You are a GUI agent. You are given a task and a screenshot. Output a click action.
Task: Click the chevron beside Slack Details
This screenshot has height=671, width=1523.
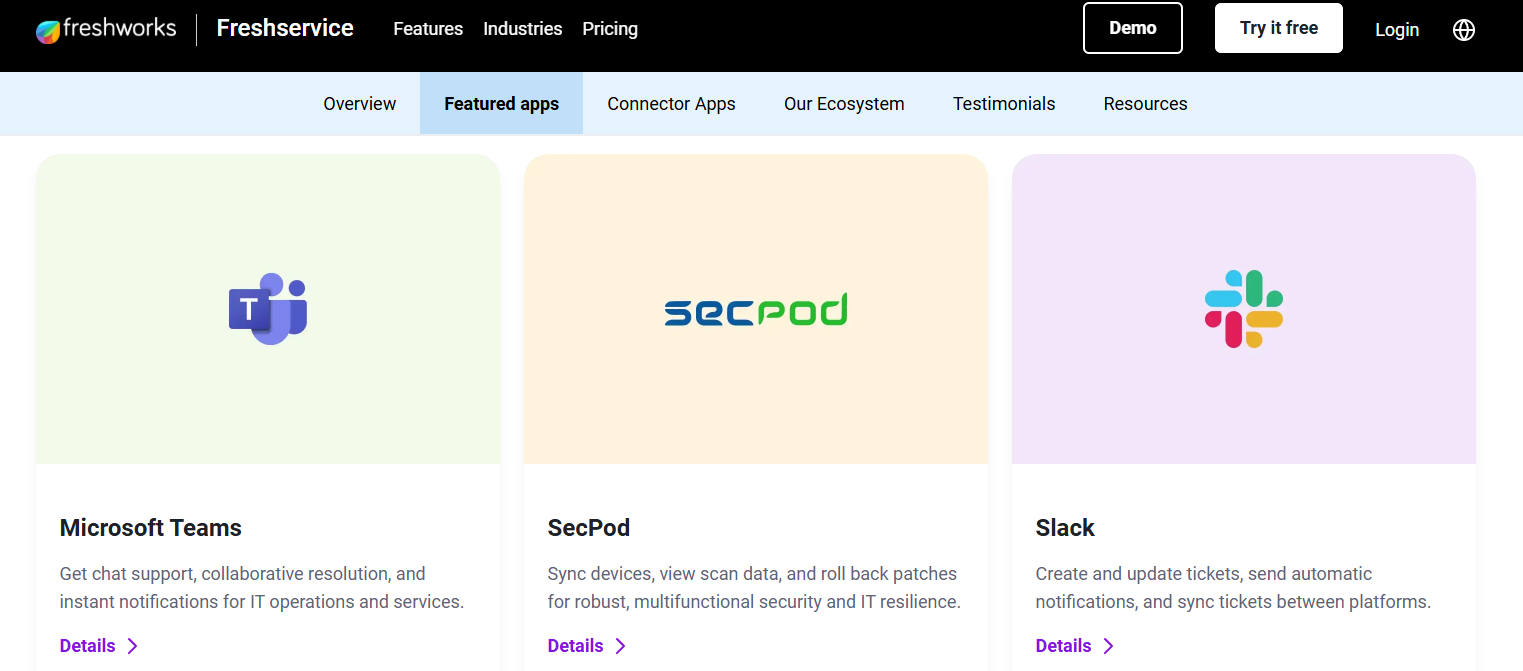[x=1108, y=646]
